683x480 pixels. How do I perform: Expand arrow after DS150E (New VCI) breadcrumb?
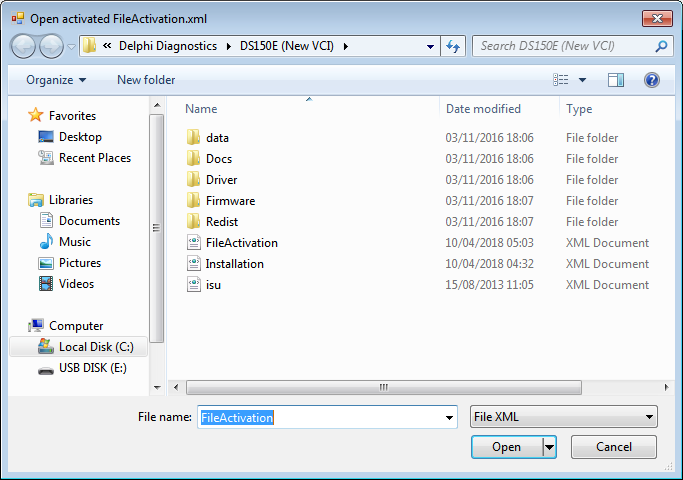(345, 46)
